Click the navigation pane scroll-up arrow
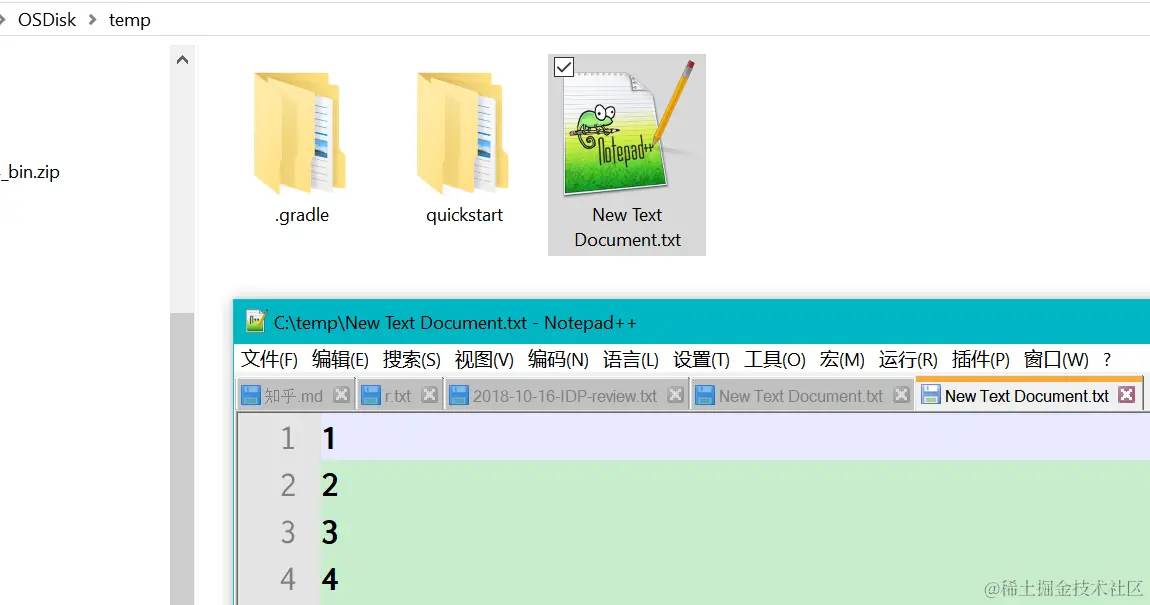The width and height of the screenshot is (1150, 605). (183, 60)
